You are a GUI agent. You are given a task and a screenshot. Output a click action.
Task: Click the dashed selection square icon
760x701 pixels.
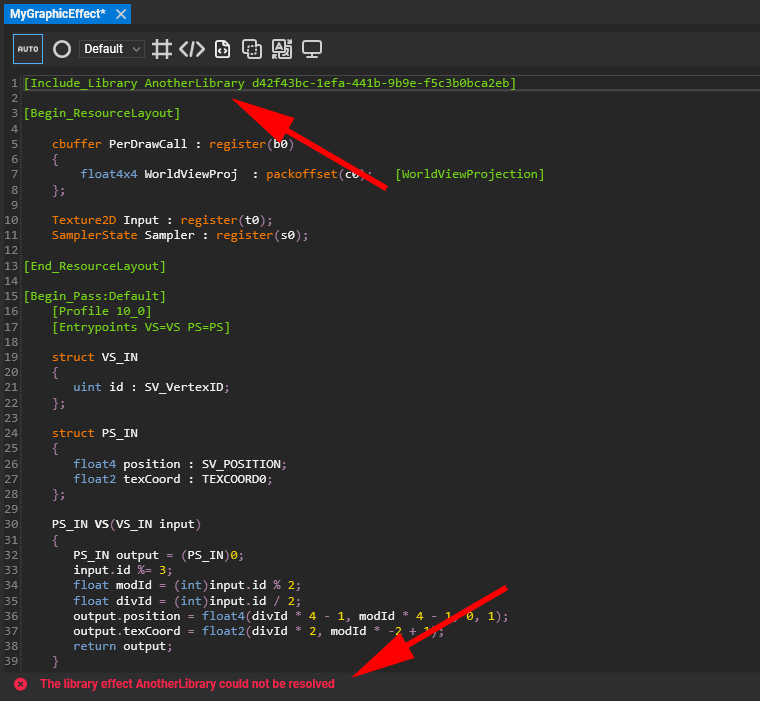tap(252, 49)
